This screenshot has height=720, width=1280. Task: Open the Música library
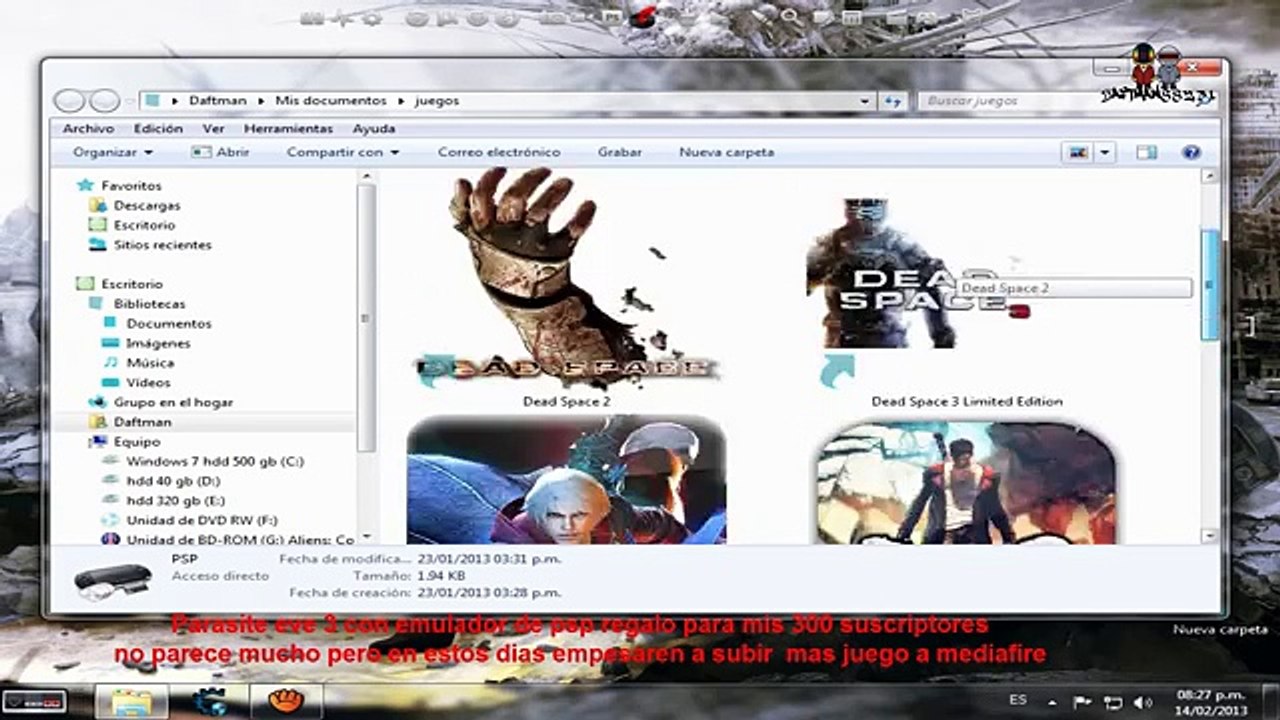click(x=150, y=363)
